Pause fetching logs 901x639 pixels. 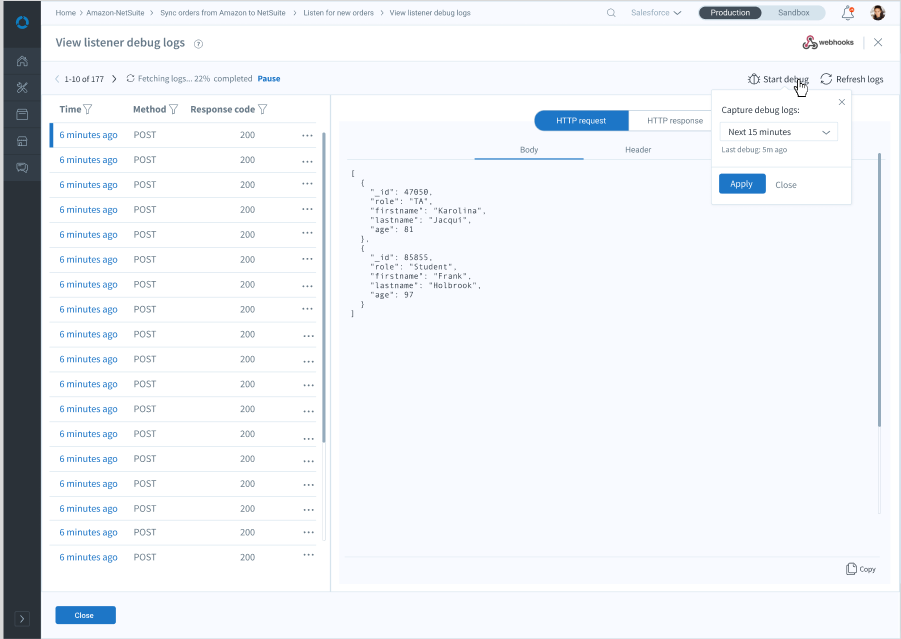(269, 79)
